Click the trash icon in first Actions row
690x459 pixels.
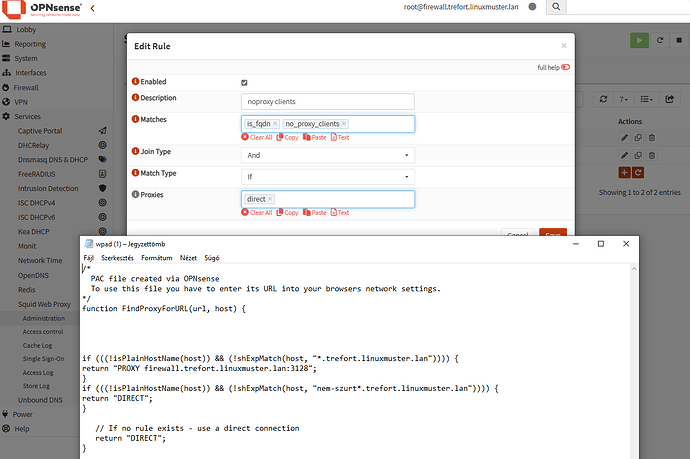click(x=652, y=138)
